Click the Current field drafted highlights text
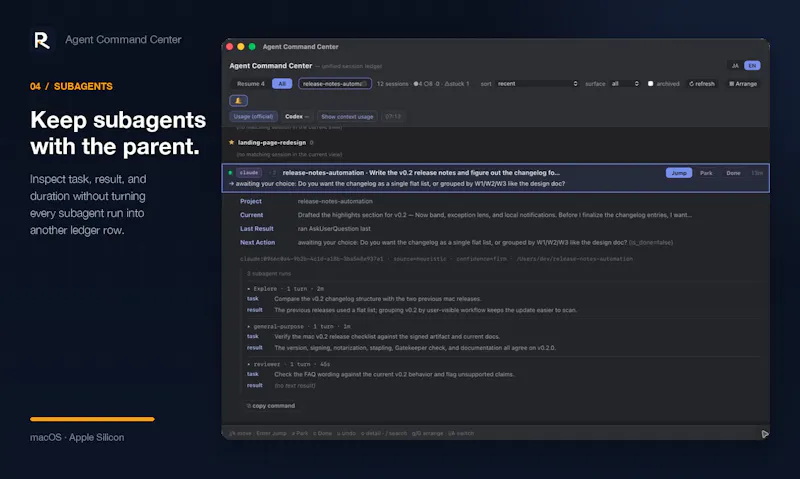 495,215
